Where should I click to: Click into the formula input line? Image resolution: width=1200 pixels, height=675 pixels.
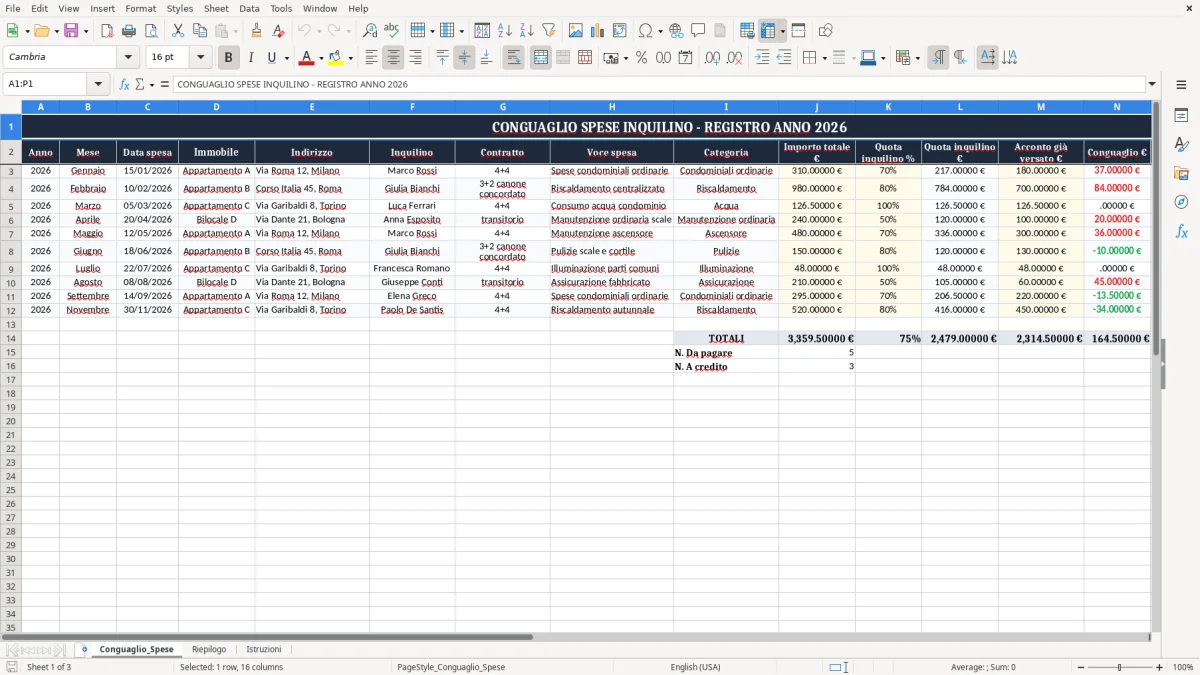click(658, 85)
